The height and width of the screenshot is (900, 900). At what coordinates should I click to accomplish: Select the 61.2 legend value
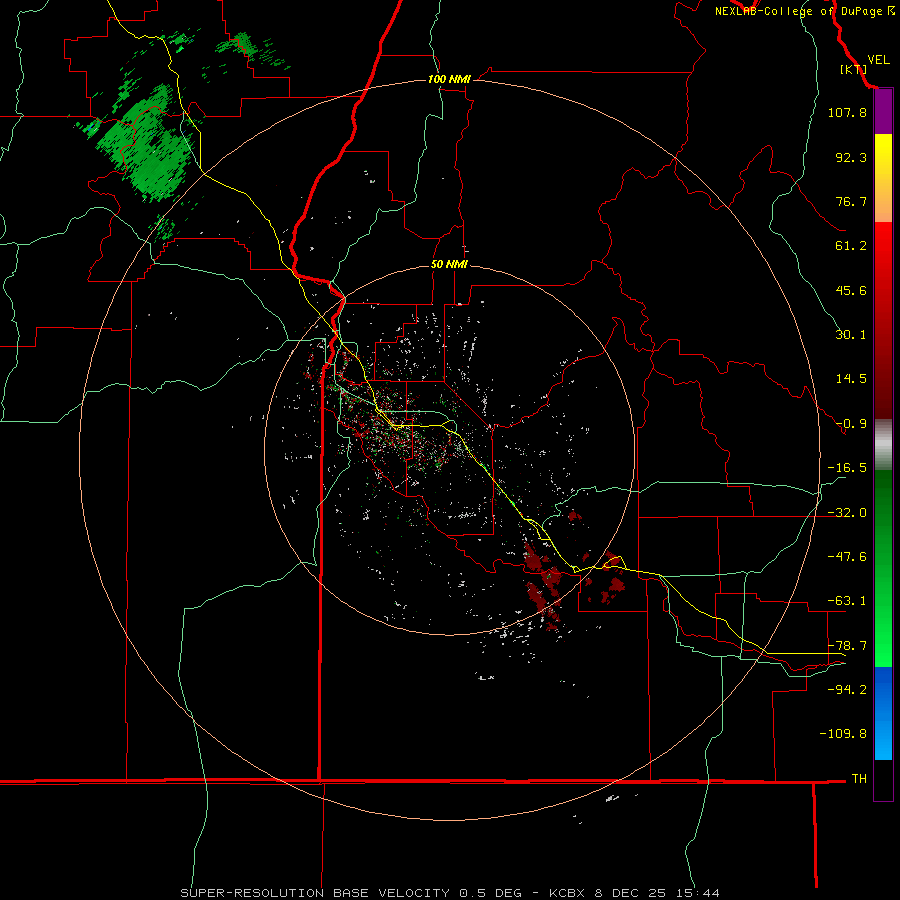coord(851,246)
